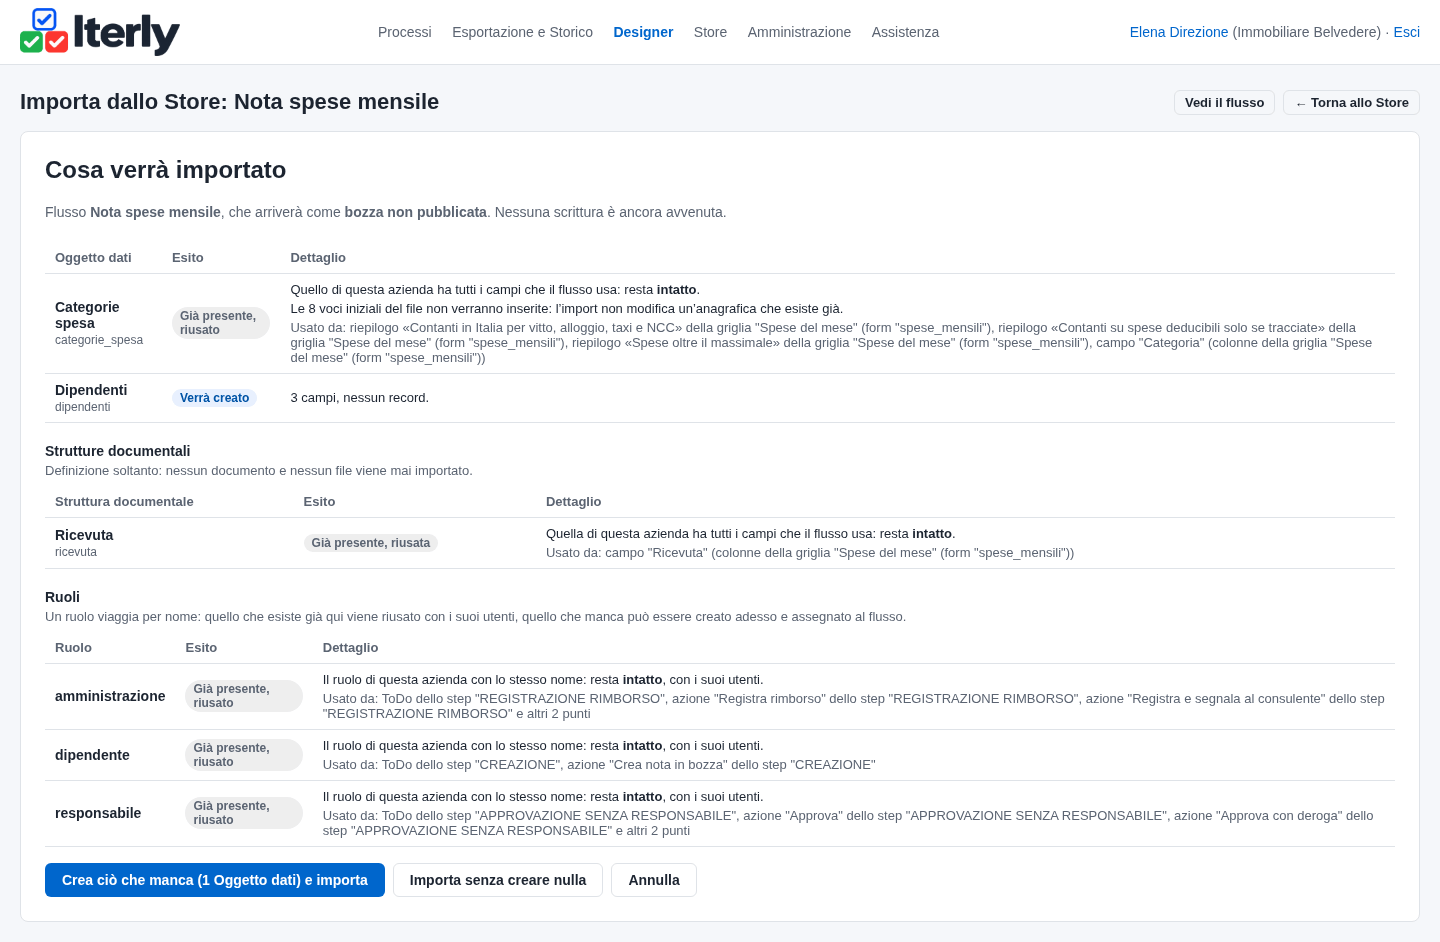Open the Processi menu

click(405, 32)
